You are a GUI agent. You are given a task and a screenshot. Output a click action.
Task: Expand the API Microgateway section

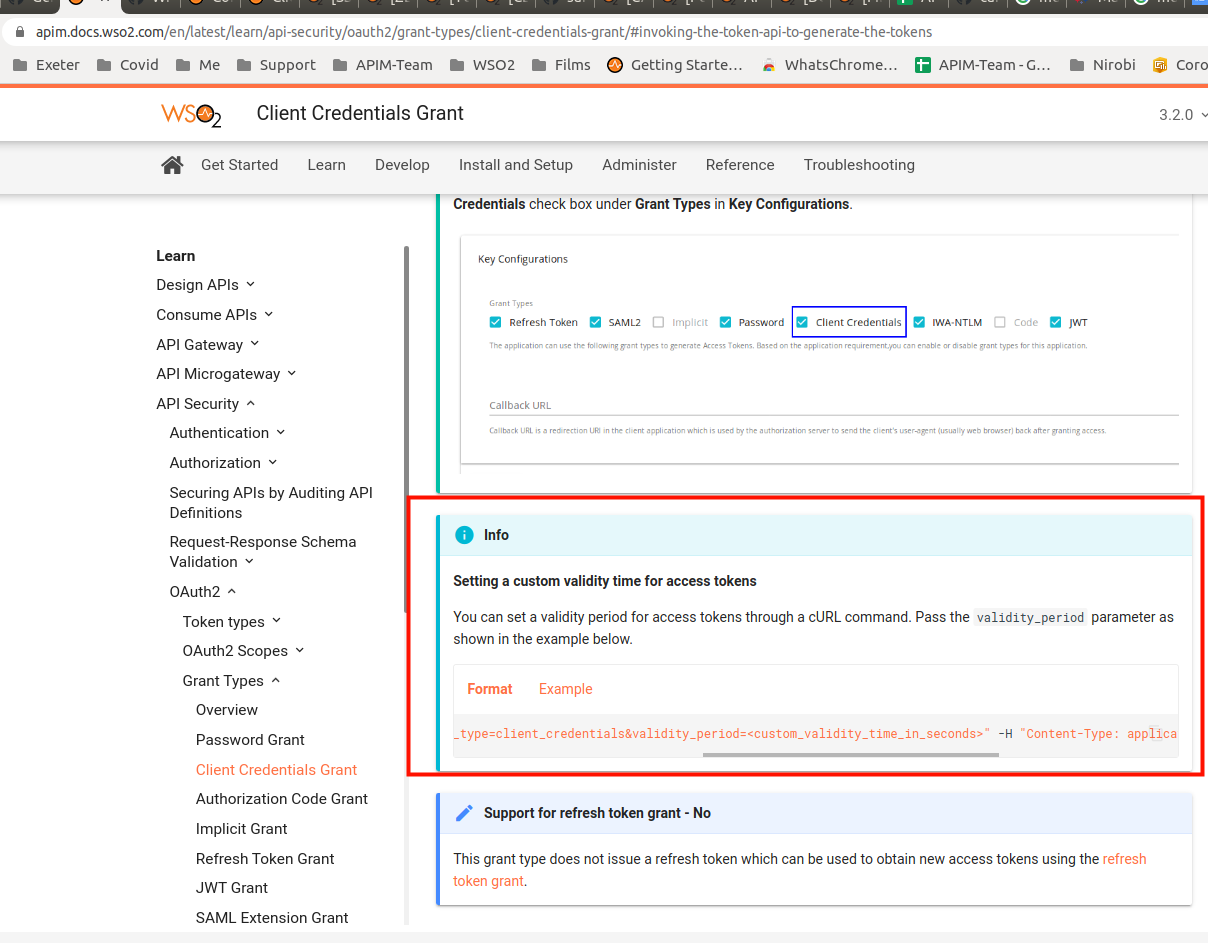click(x=226, y=373)
